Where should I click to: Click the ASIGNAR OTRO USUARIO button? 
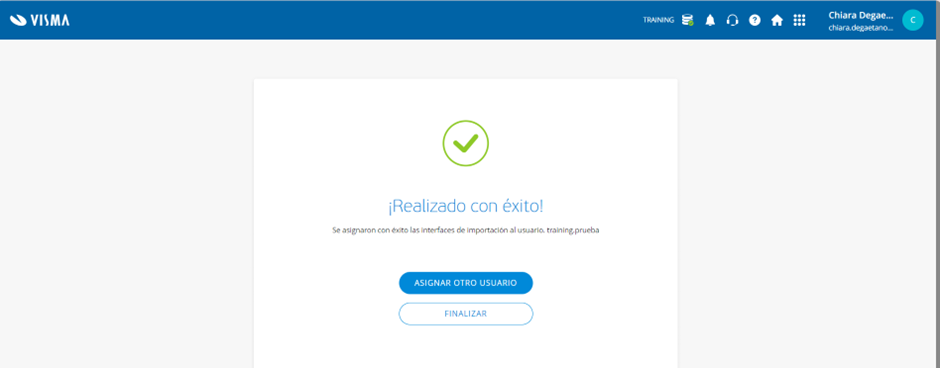466,283
